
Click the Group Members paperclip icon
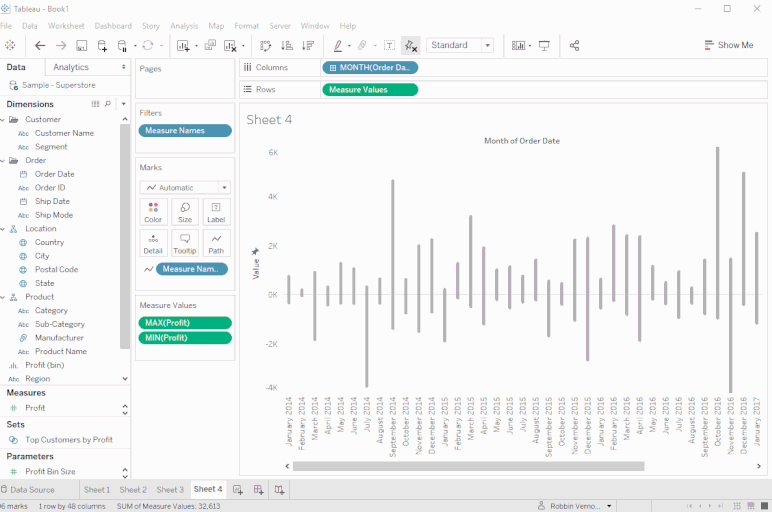362,45
